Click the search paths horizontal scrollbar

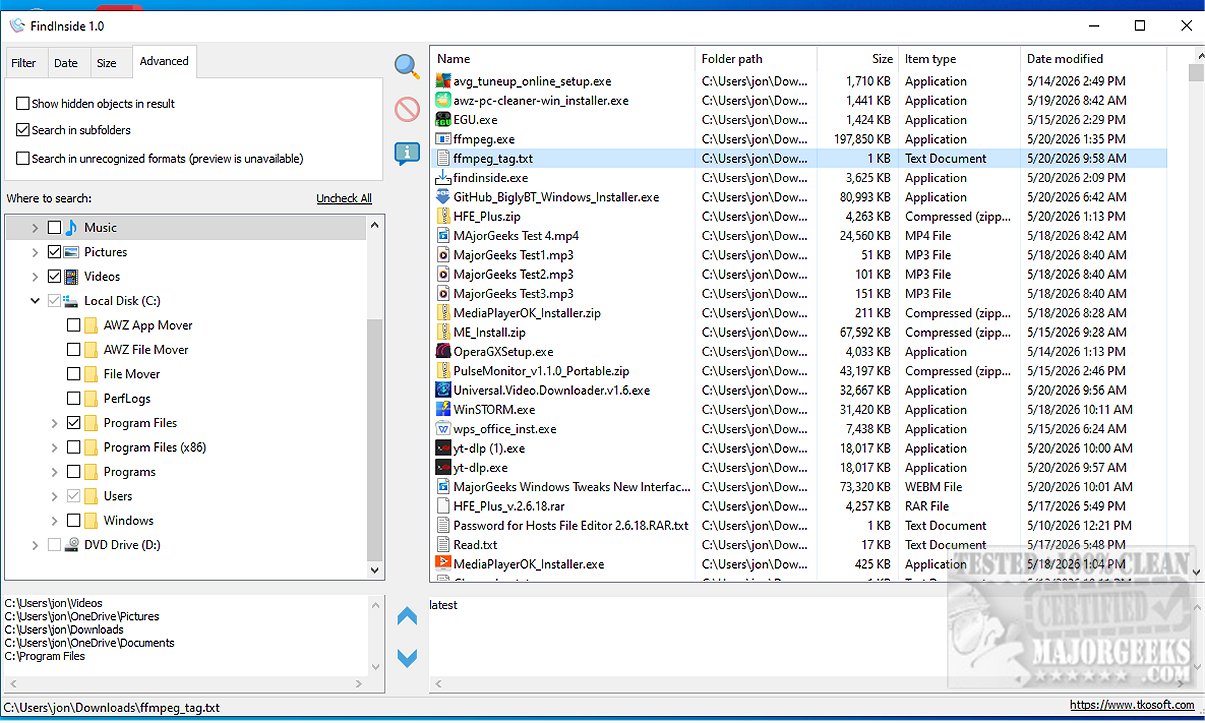click(x=186, y=684)
